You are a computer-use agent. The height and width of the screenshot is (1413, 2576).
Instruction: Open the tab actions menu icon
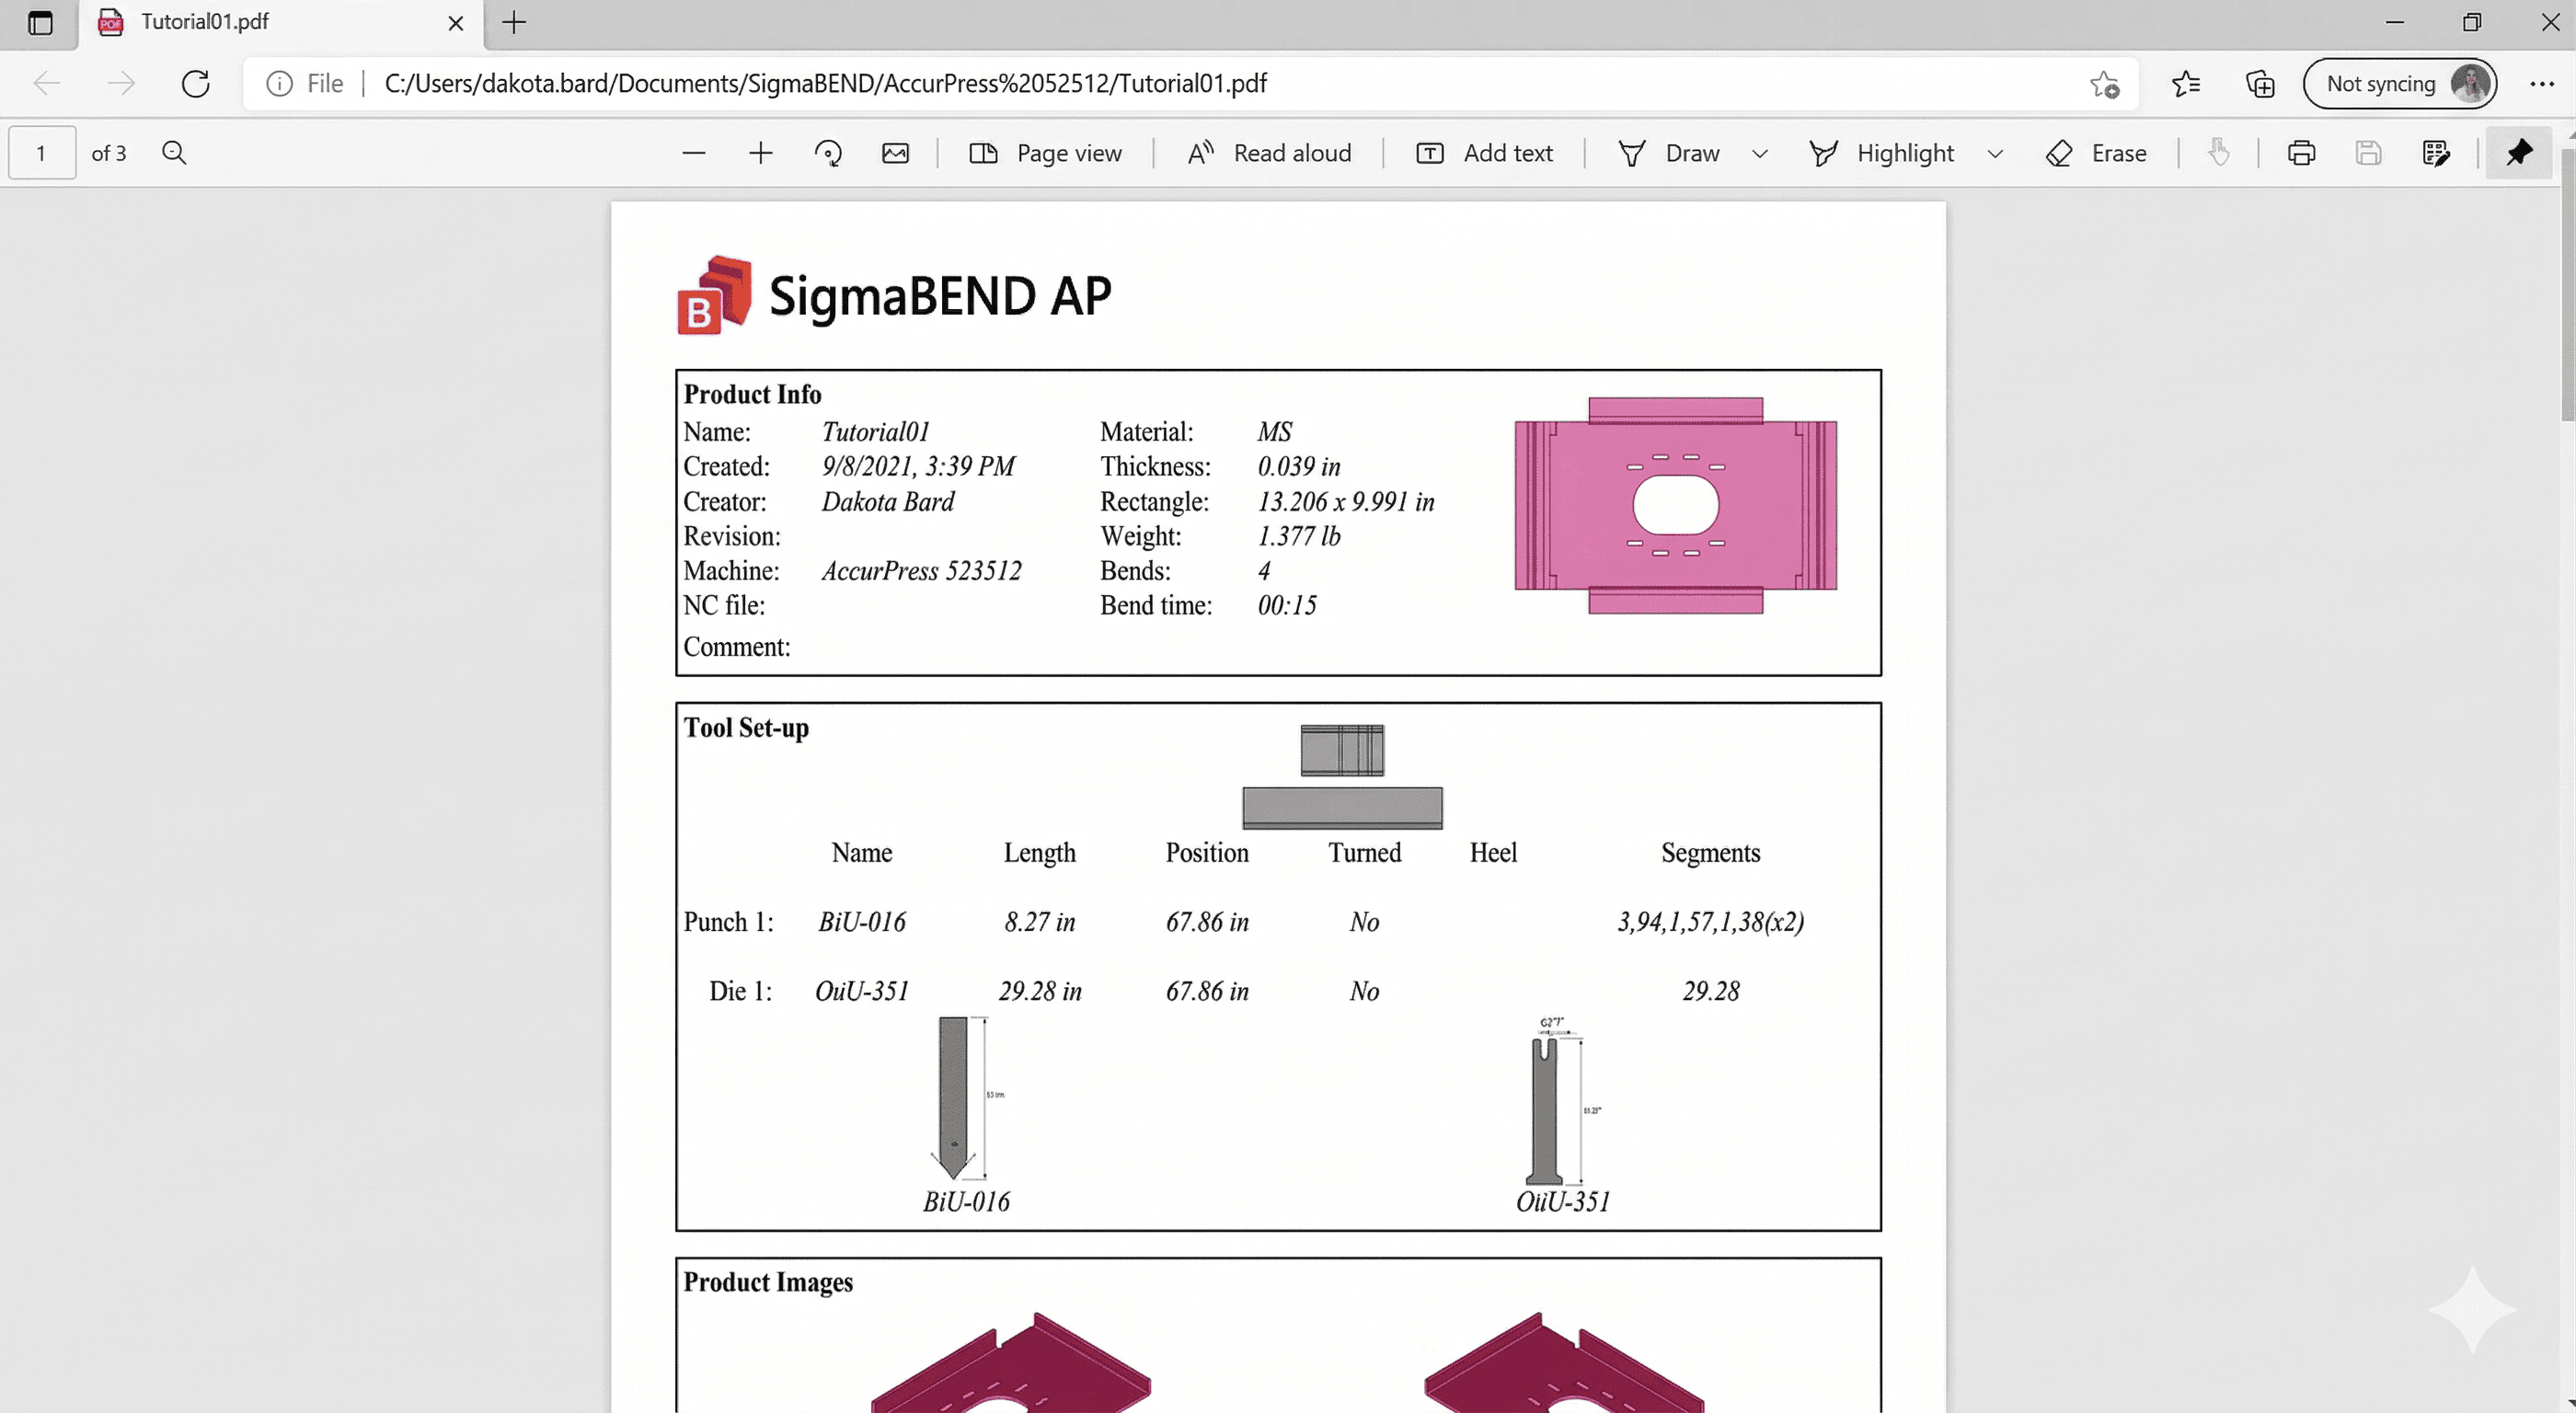40,22
